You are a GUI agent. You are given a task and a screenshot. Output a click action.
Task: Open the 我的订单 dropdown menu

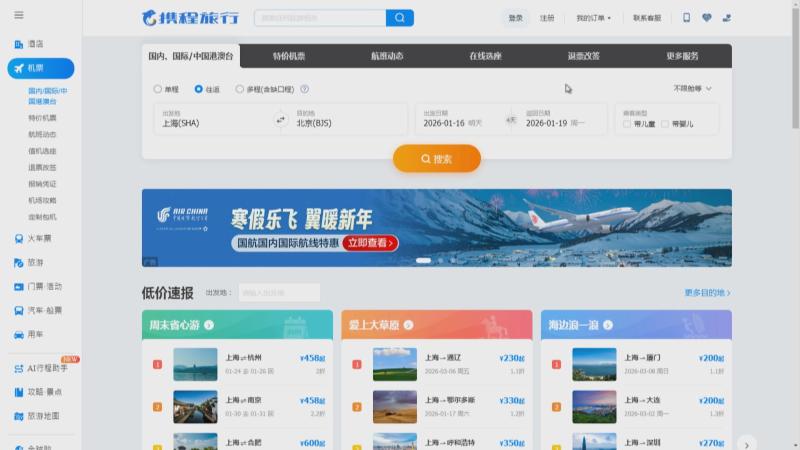pos(593,18)
